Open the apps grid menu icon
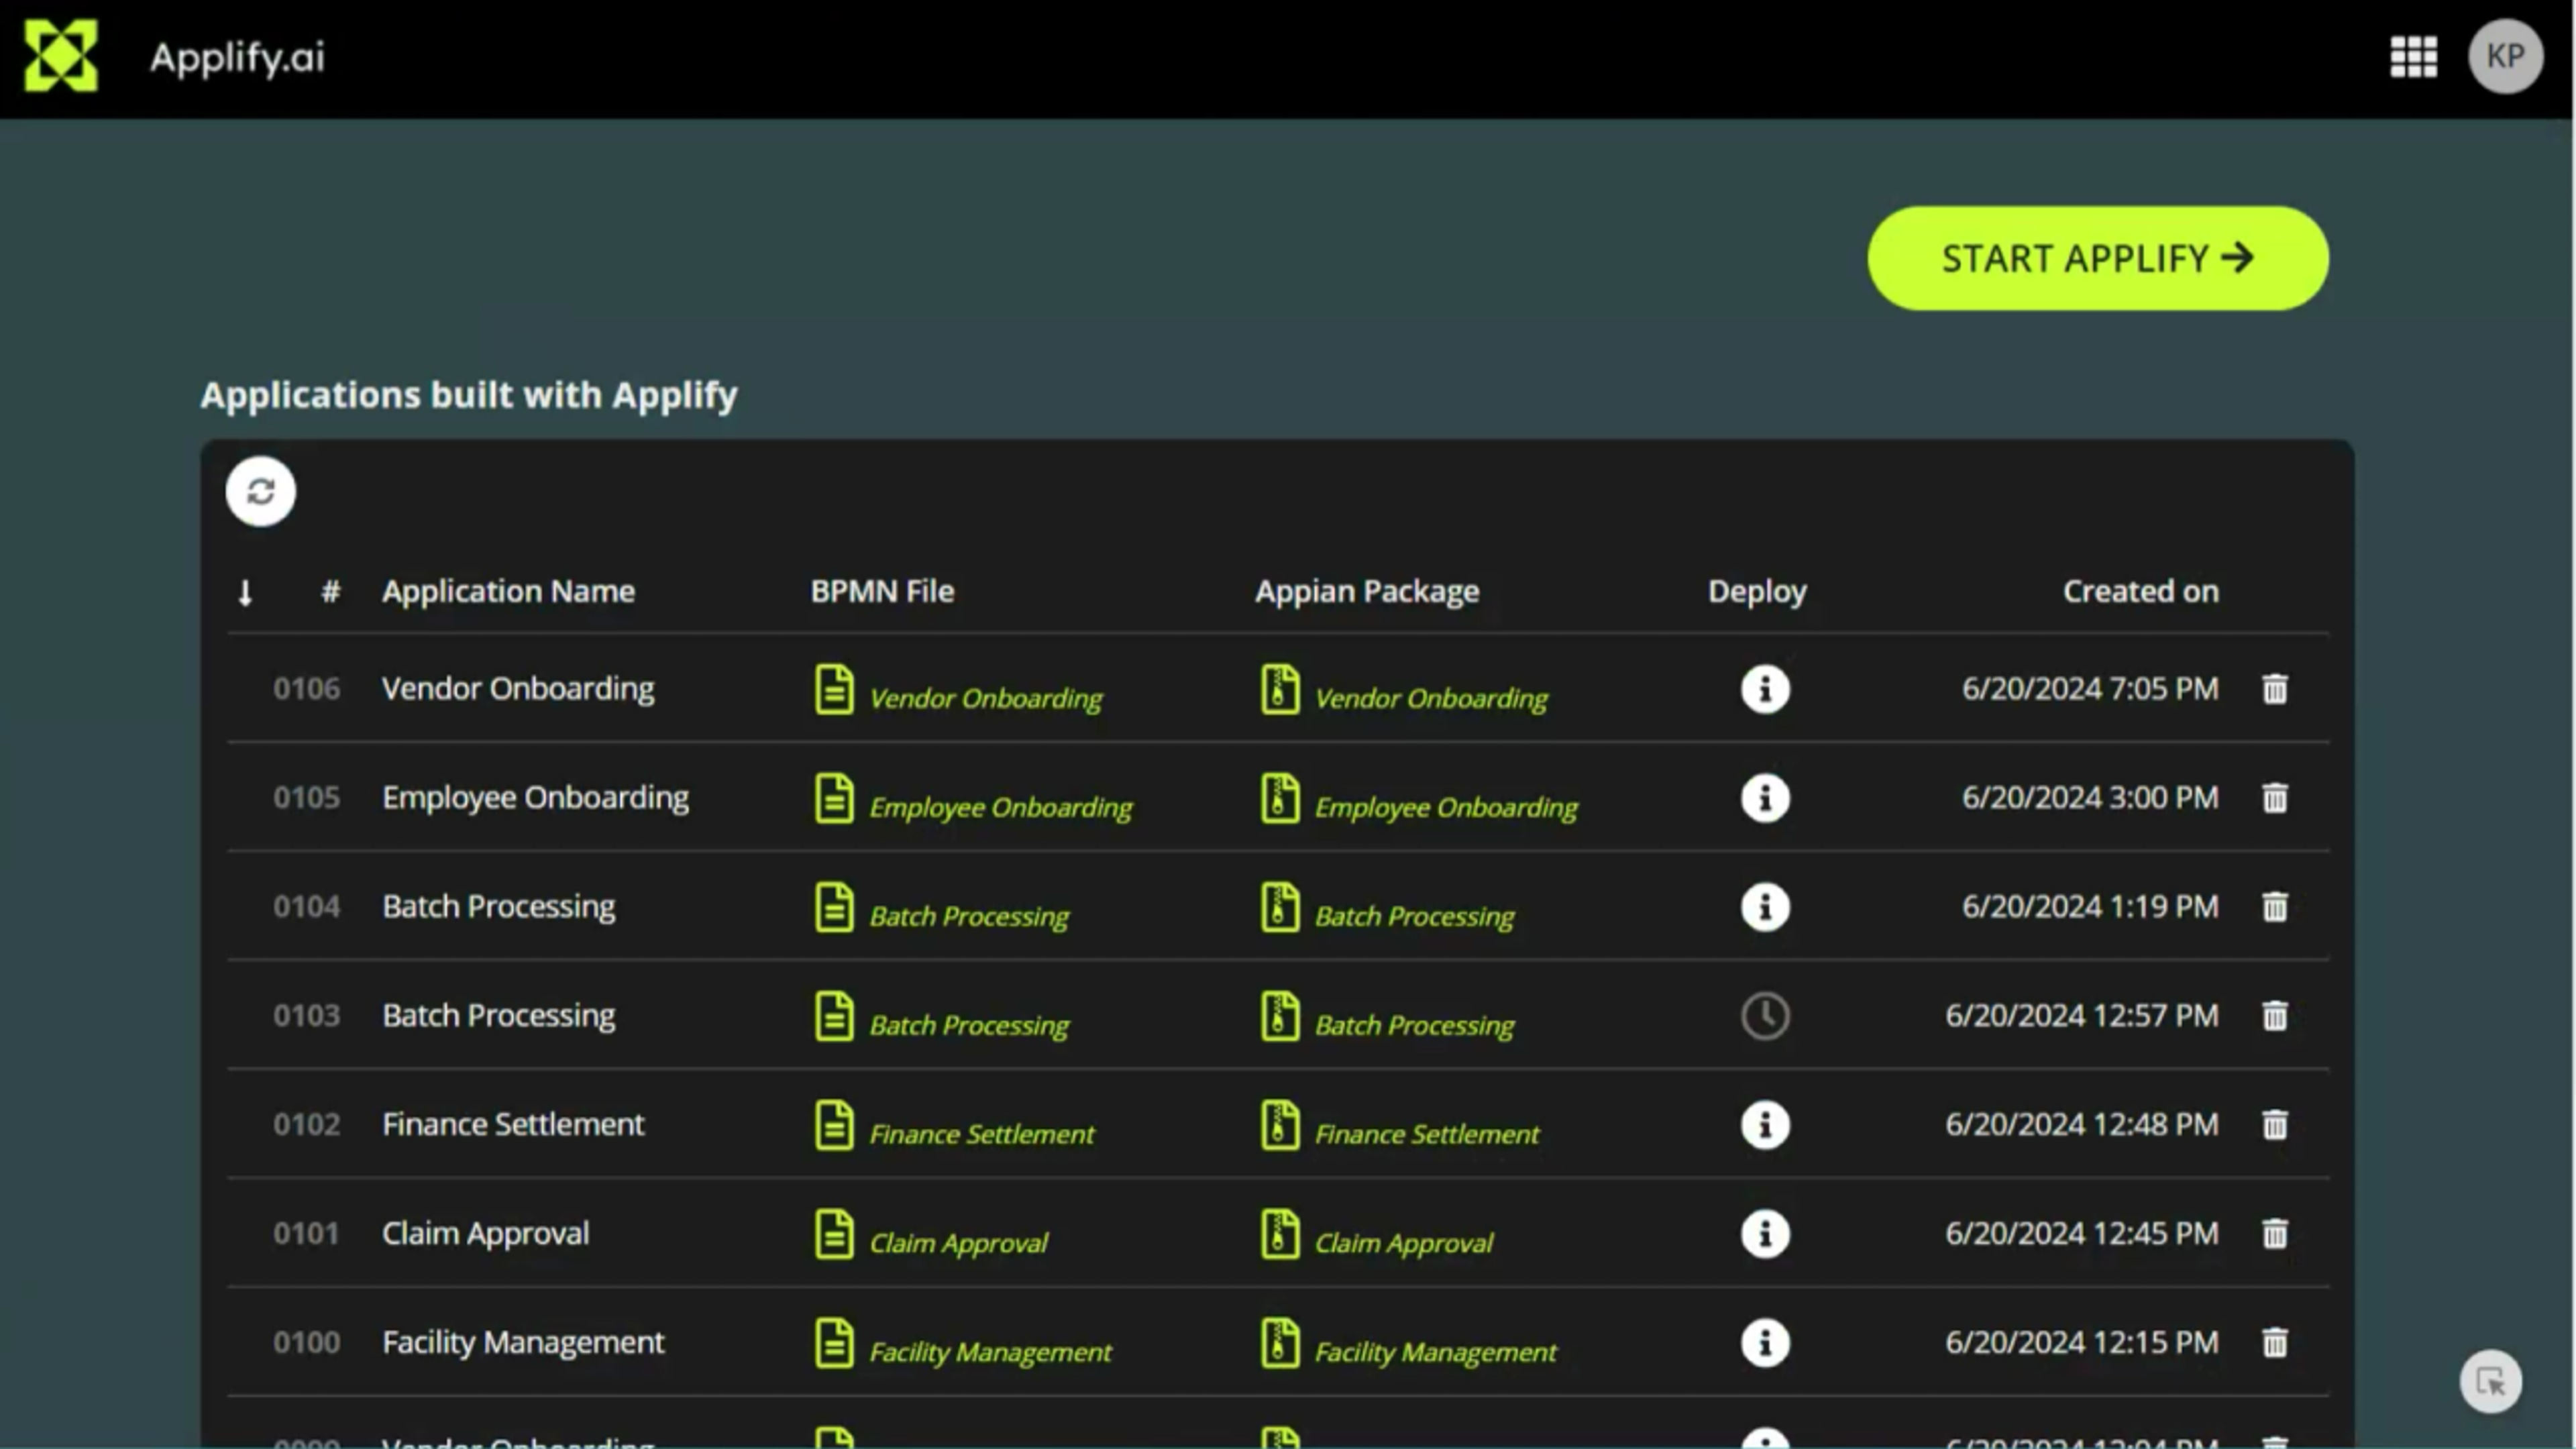The width and height of the screenshot is (2576, 1449). click(2413, 57)
